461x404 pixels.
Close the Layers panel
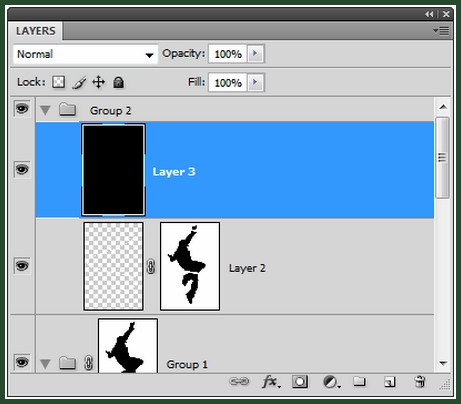(446, 14)
